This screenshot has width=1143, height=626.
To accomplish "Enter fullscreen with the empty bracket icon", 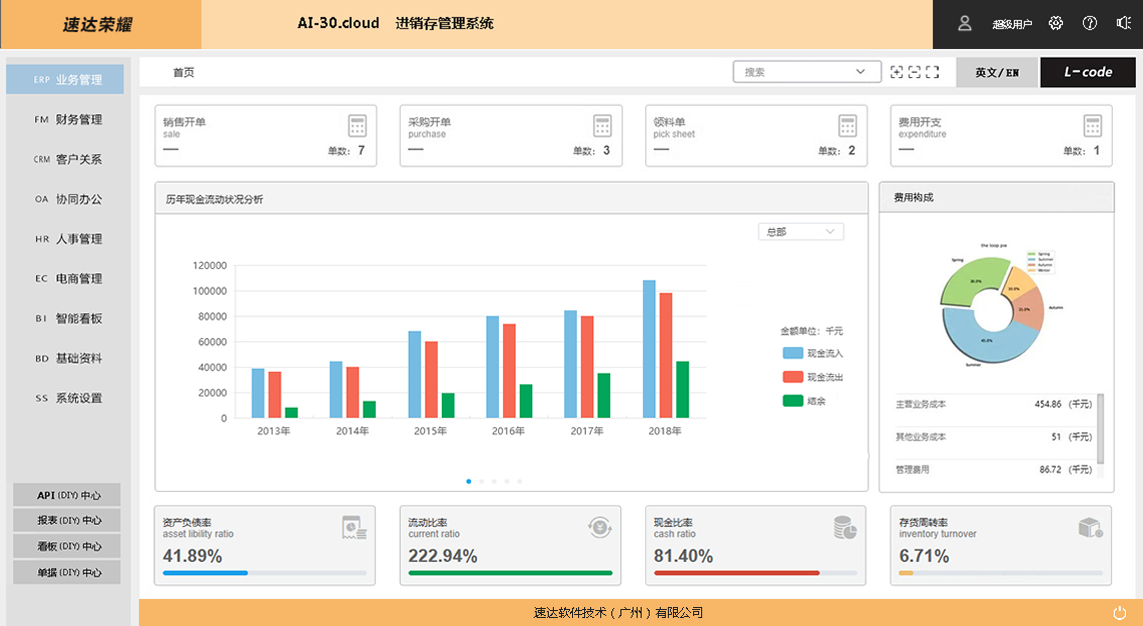I will [x=933, y=72].
